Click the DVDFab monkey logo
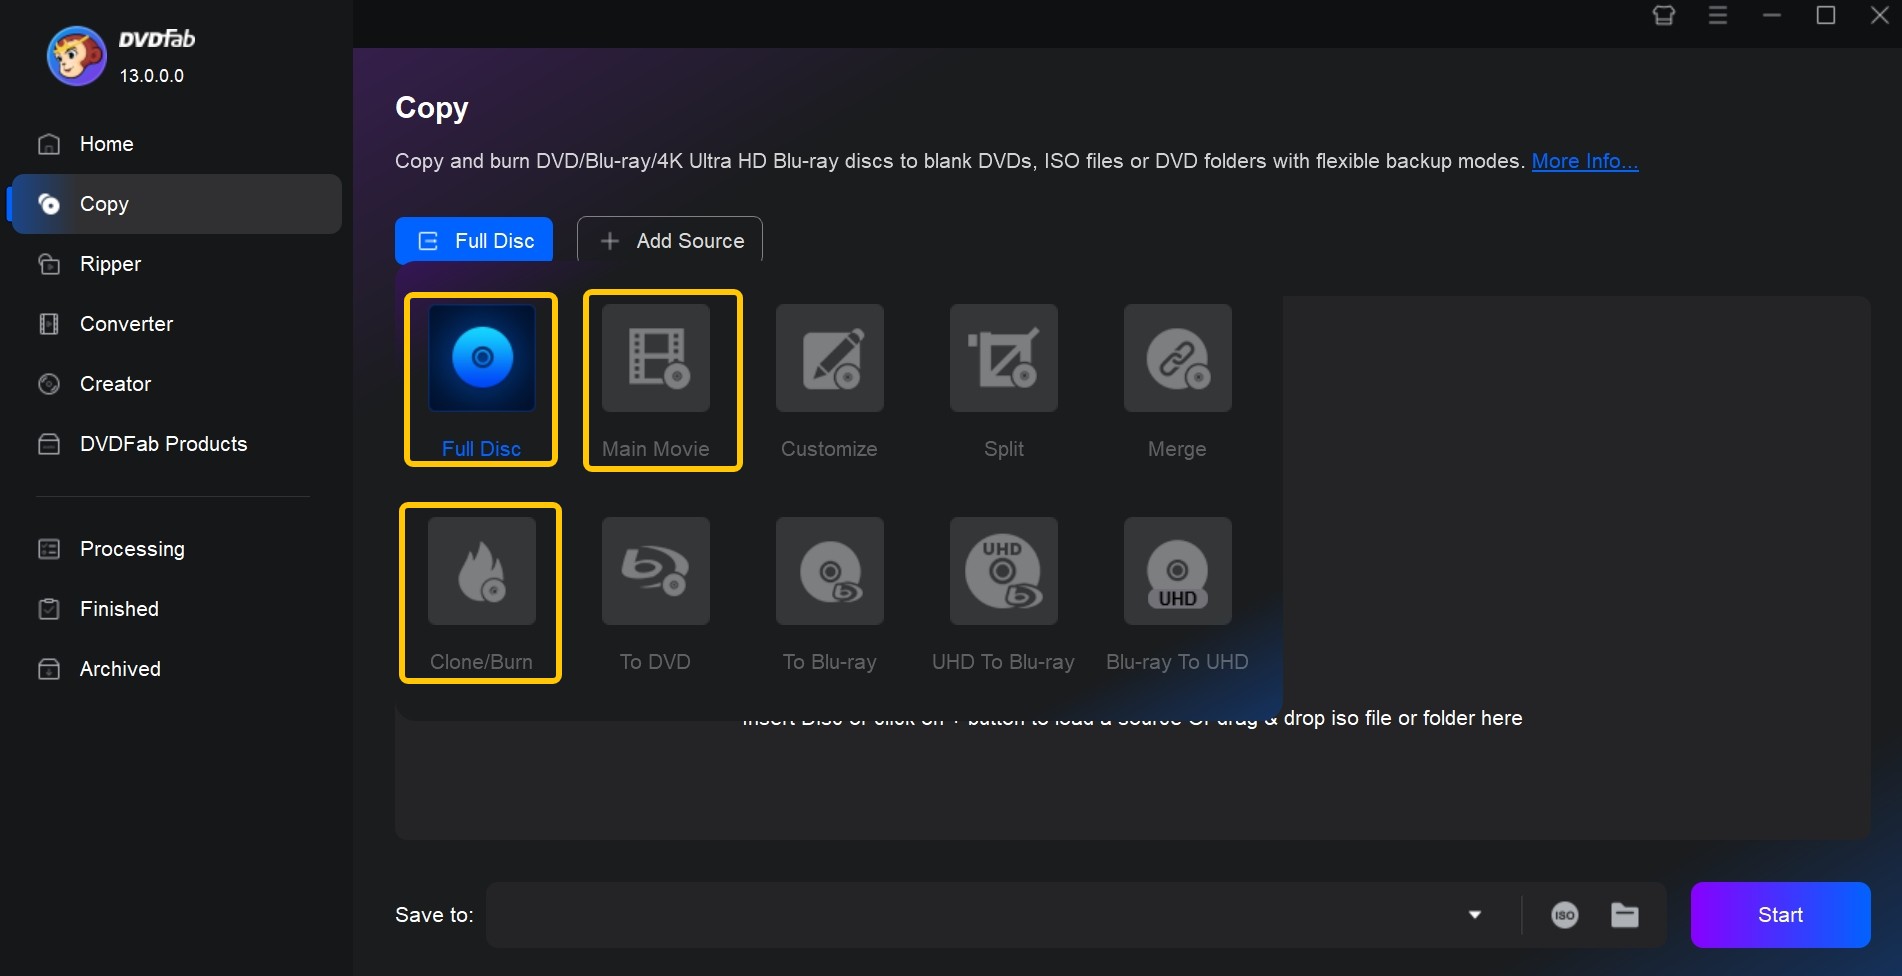This screenshot has height=976, width=1902. pos(76,56)
